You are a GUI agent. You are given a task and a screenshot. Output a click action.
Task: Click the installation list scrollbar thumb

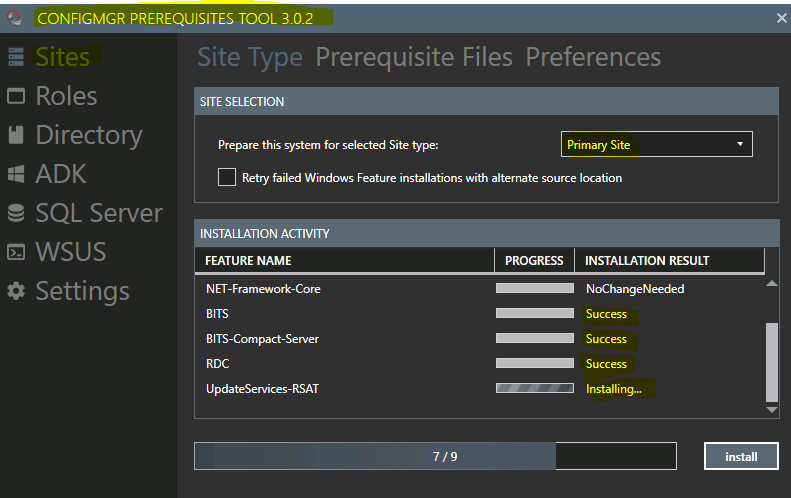[771, 362]
